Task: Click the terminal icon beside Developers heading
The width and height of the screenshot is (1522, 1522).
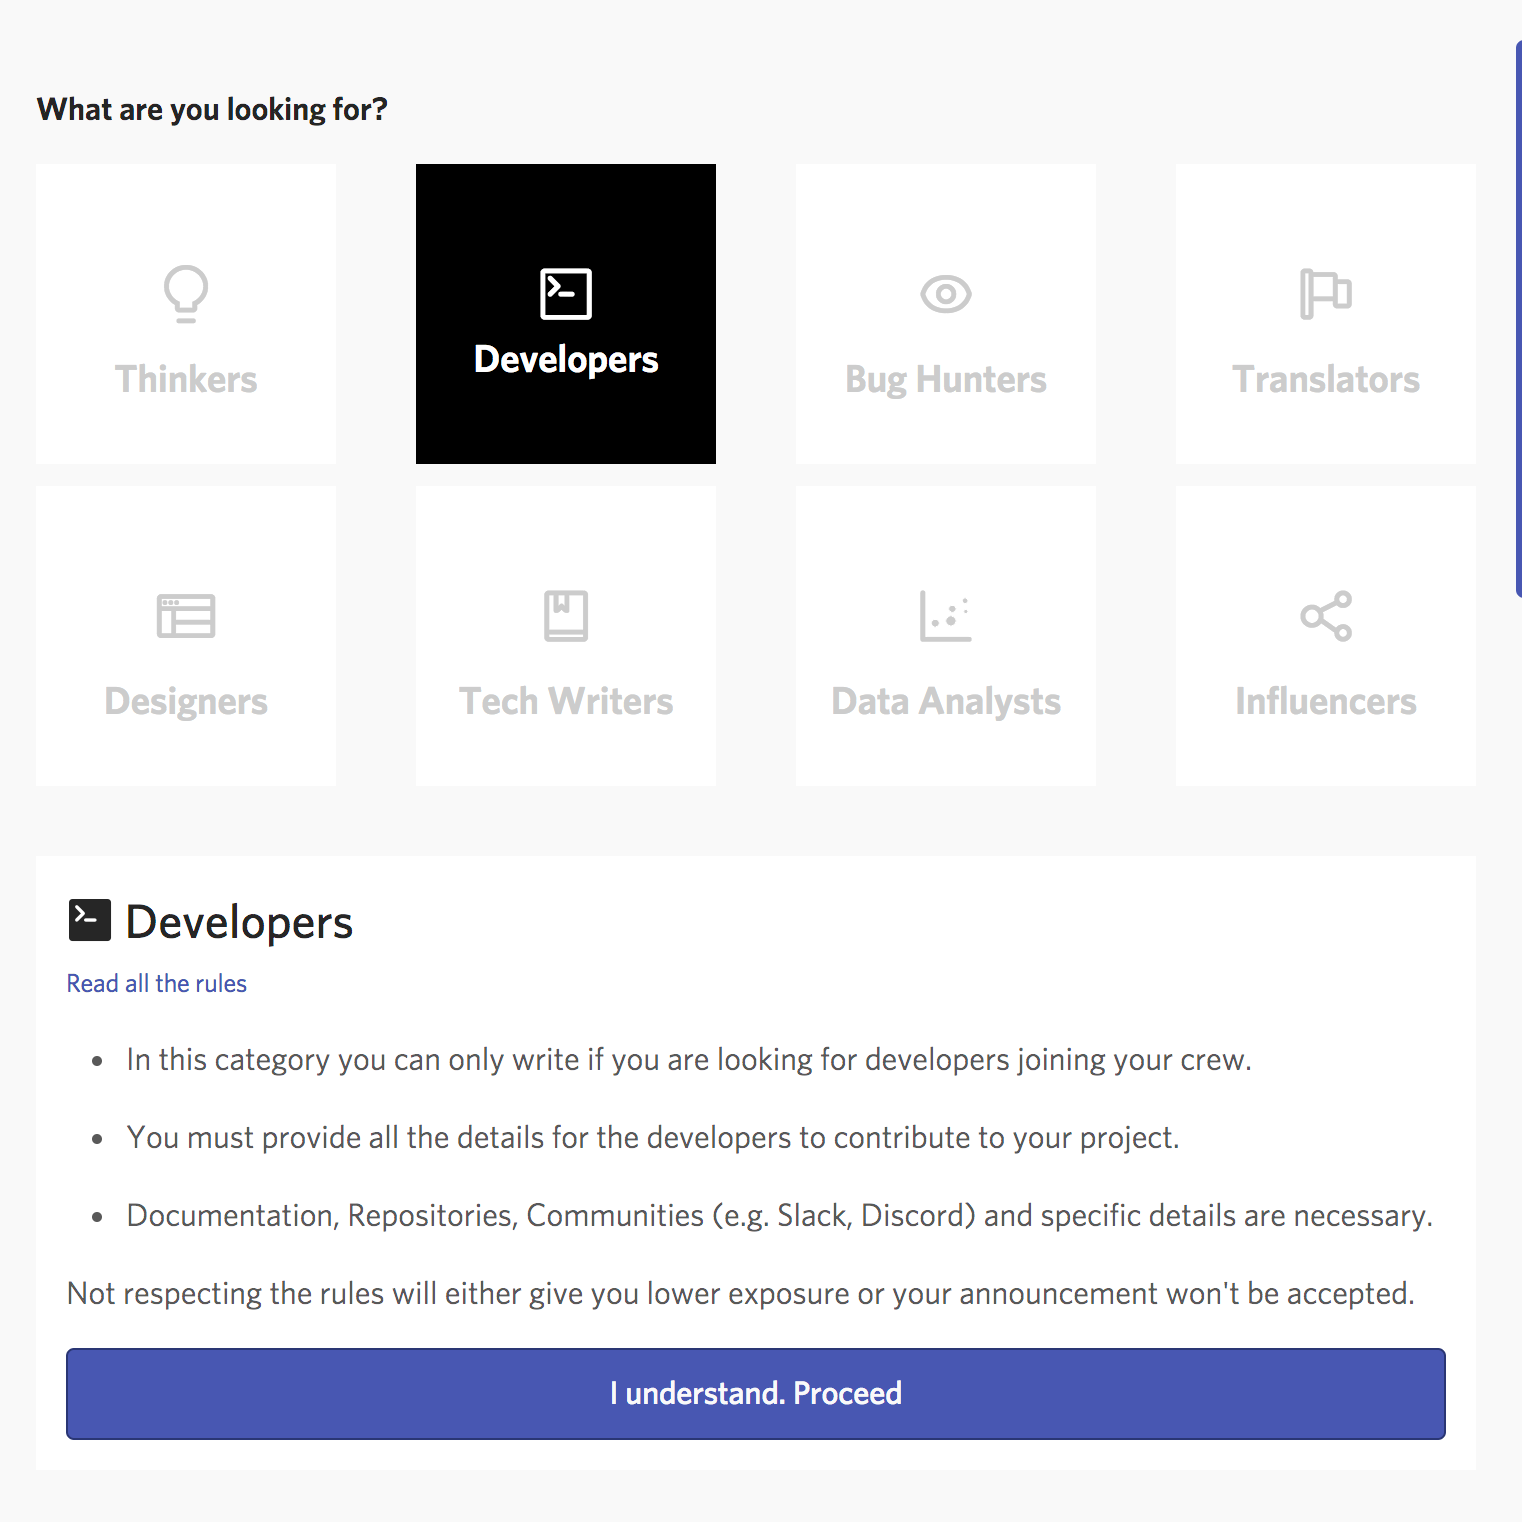Action: tap(89, 920)
